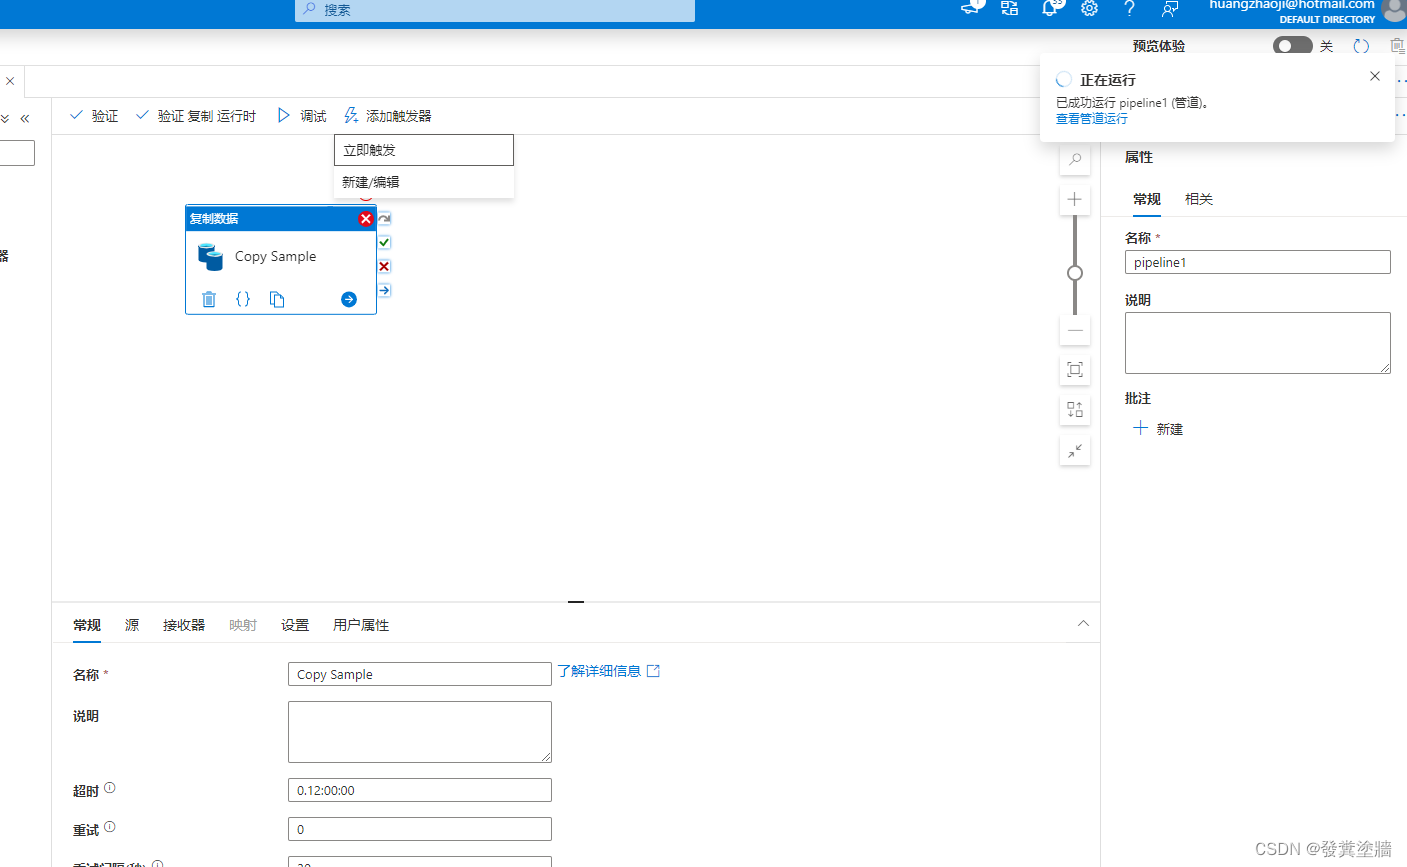
Task: Open settings gear in top bar
Action: click(x=1090, y=8)
